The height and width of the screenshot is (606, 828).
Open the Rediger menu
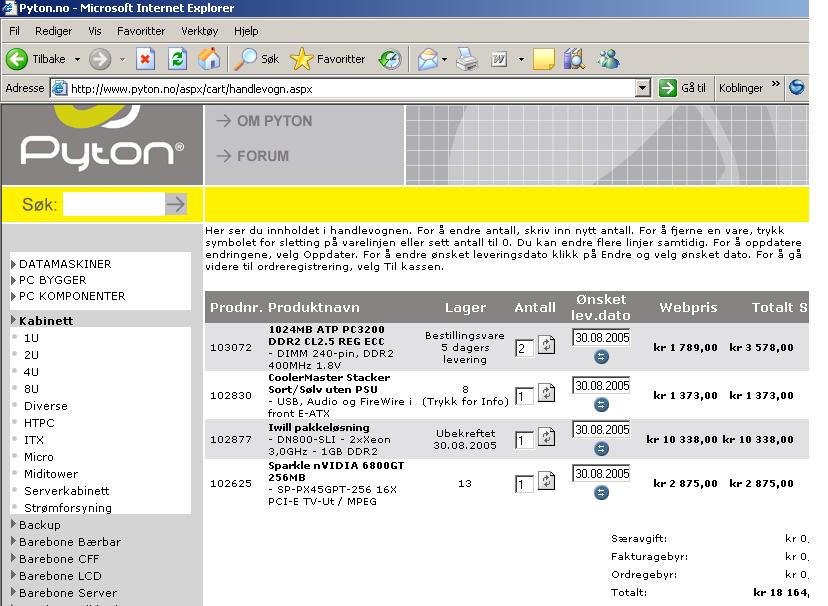pyautogui.click(x=53, y=31)
